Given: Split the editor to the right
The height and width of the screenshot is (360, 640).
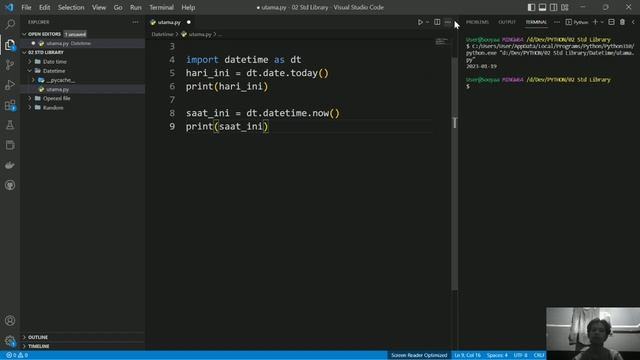Looking at the screenshot, I should click(437, 22).
